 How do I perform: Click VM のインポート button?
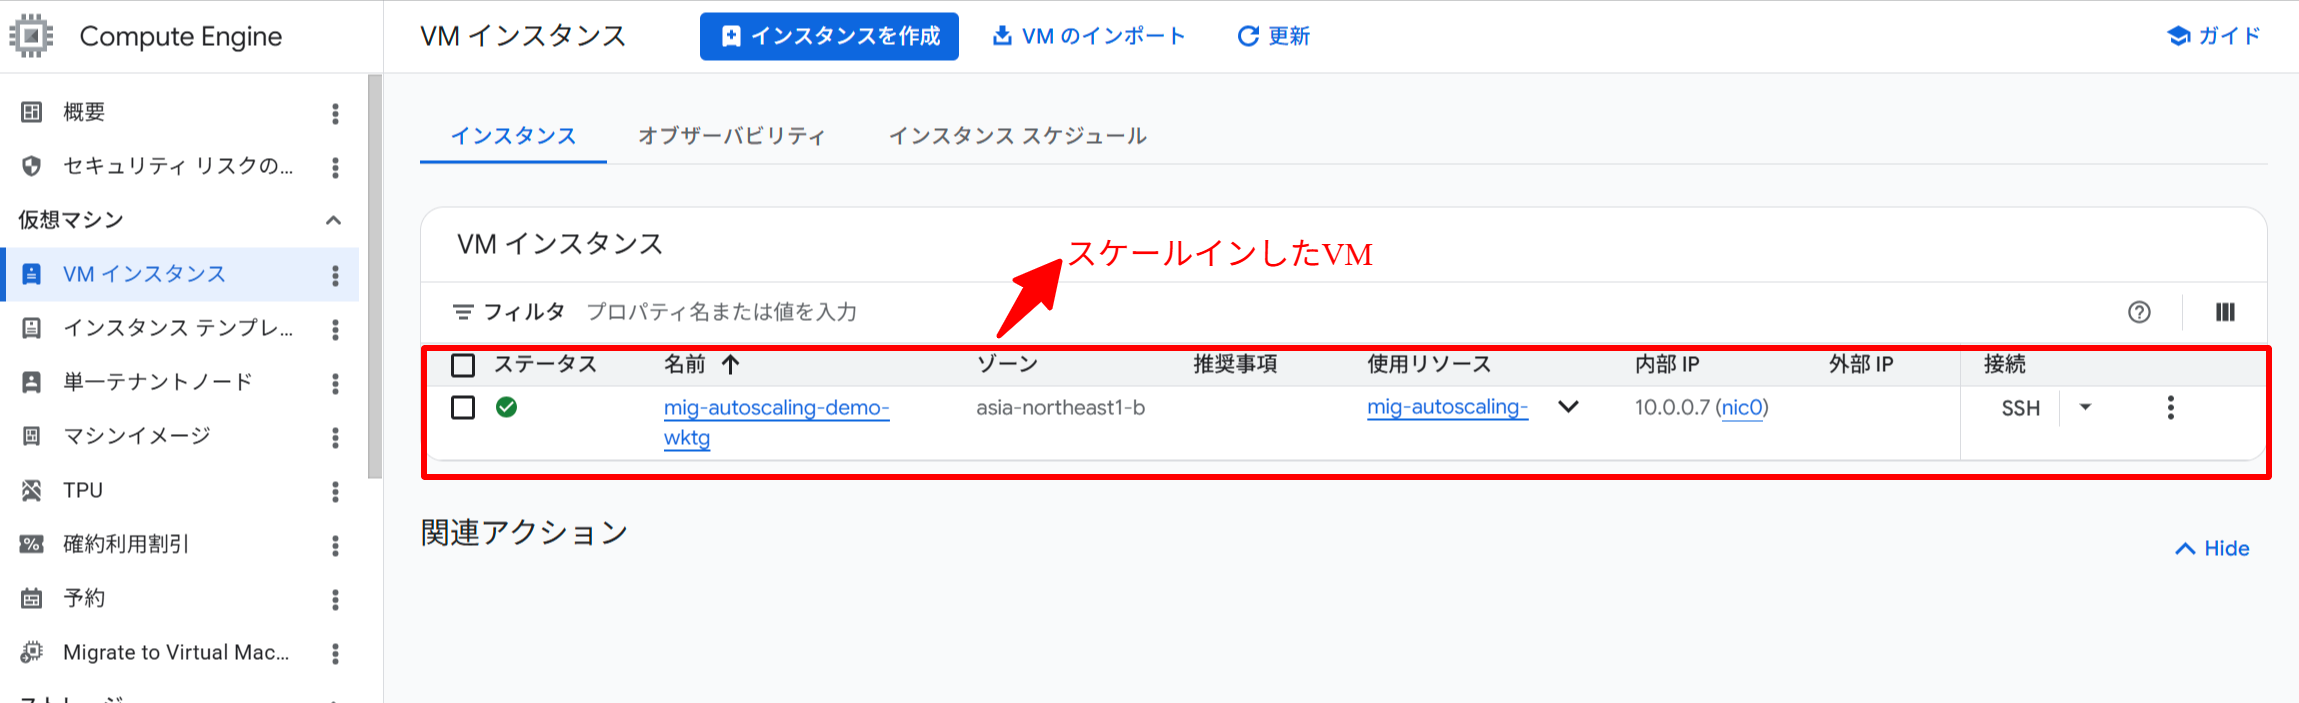[1088, 36]
